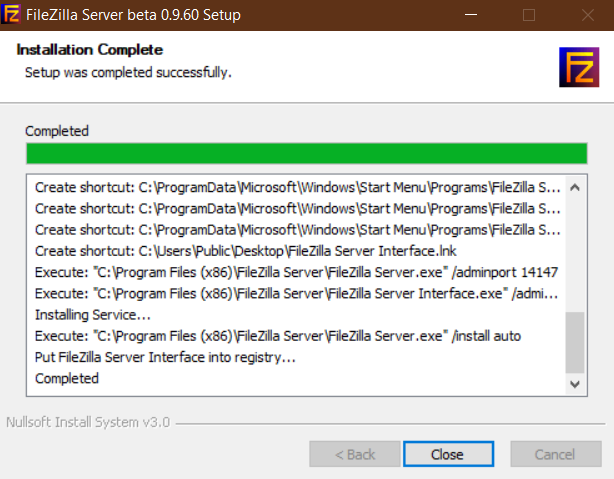Select the '/adminport 14147' execute log line
The image size is (614, 479).
[298, 272]
